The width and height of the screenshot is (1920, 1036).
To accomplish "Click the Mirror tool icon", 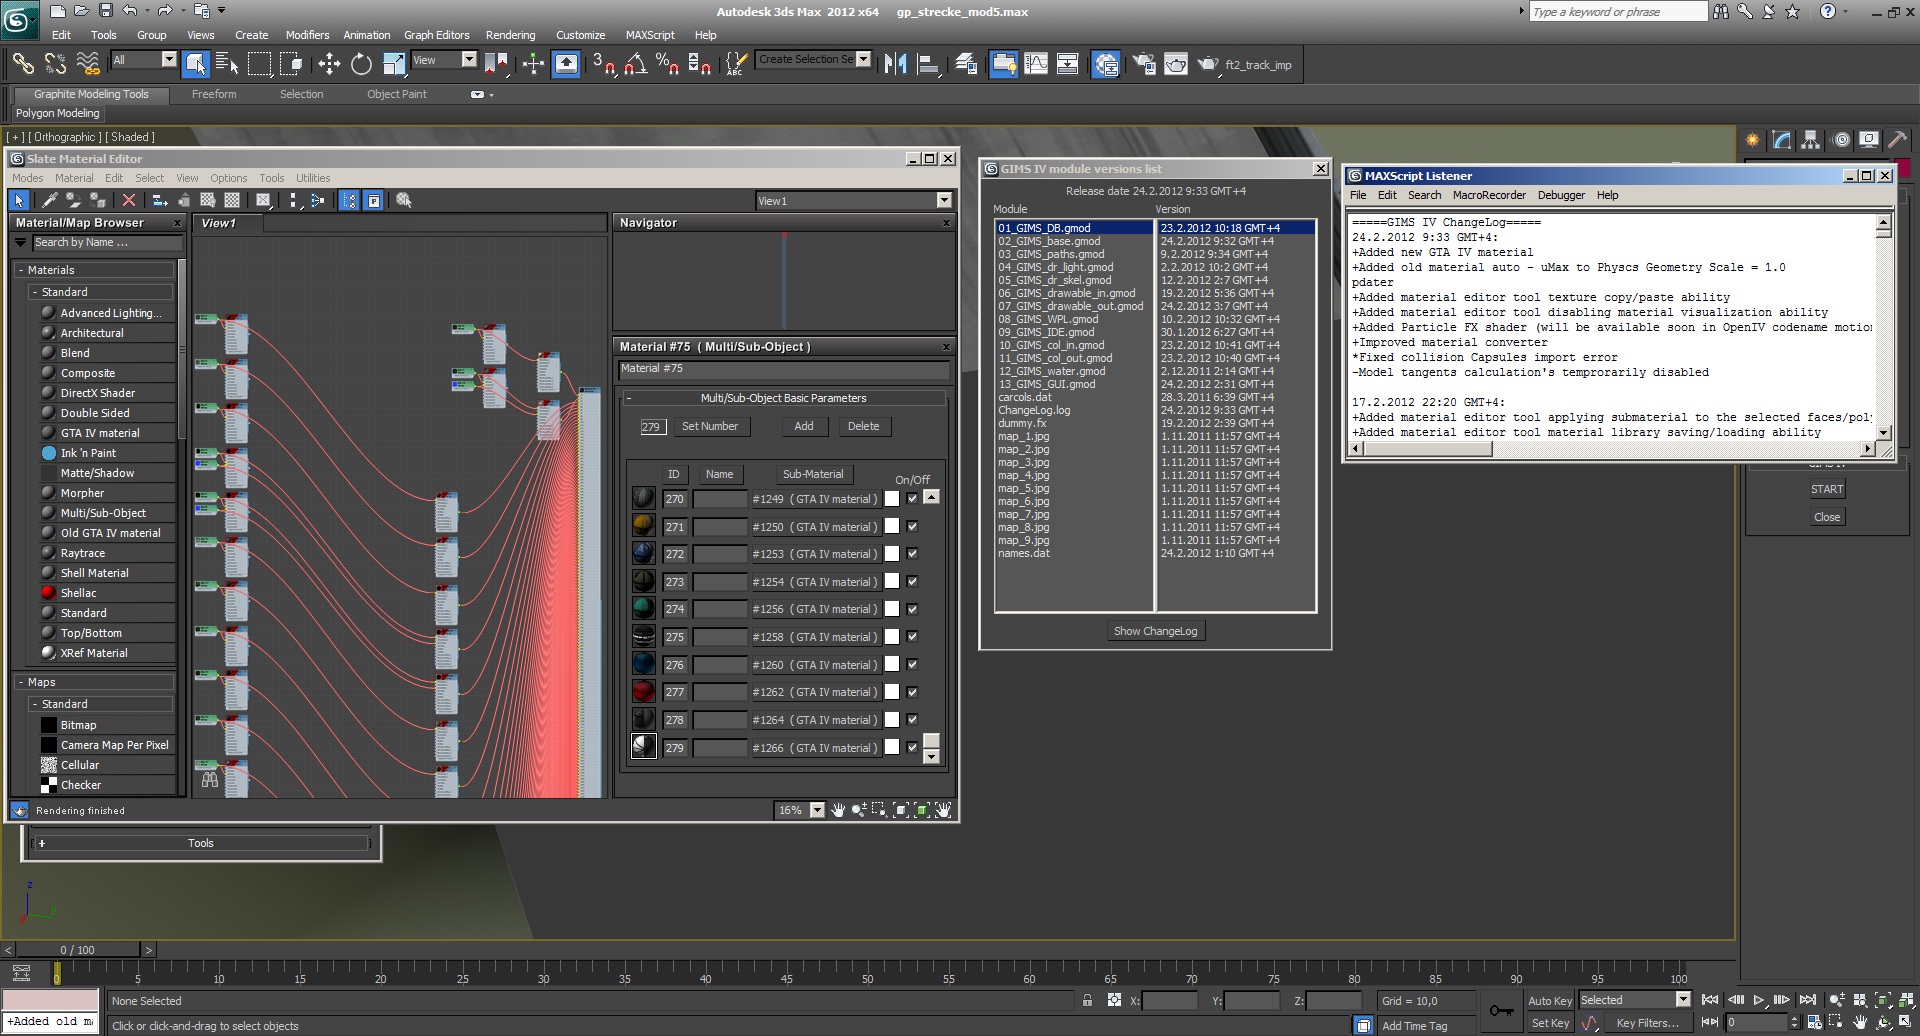I will click(x=895, y=65).
